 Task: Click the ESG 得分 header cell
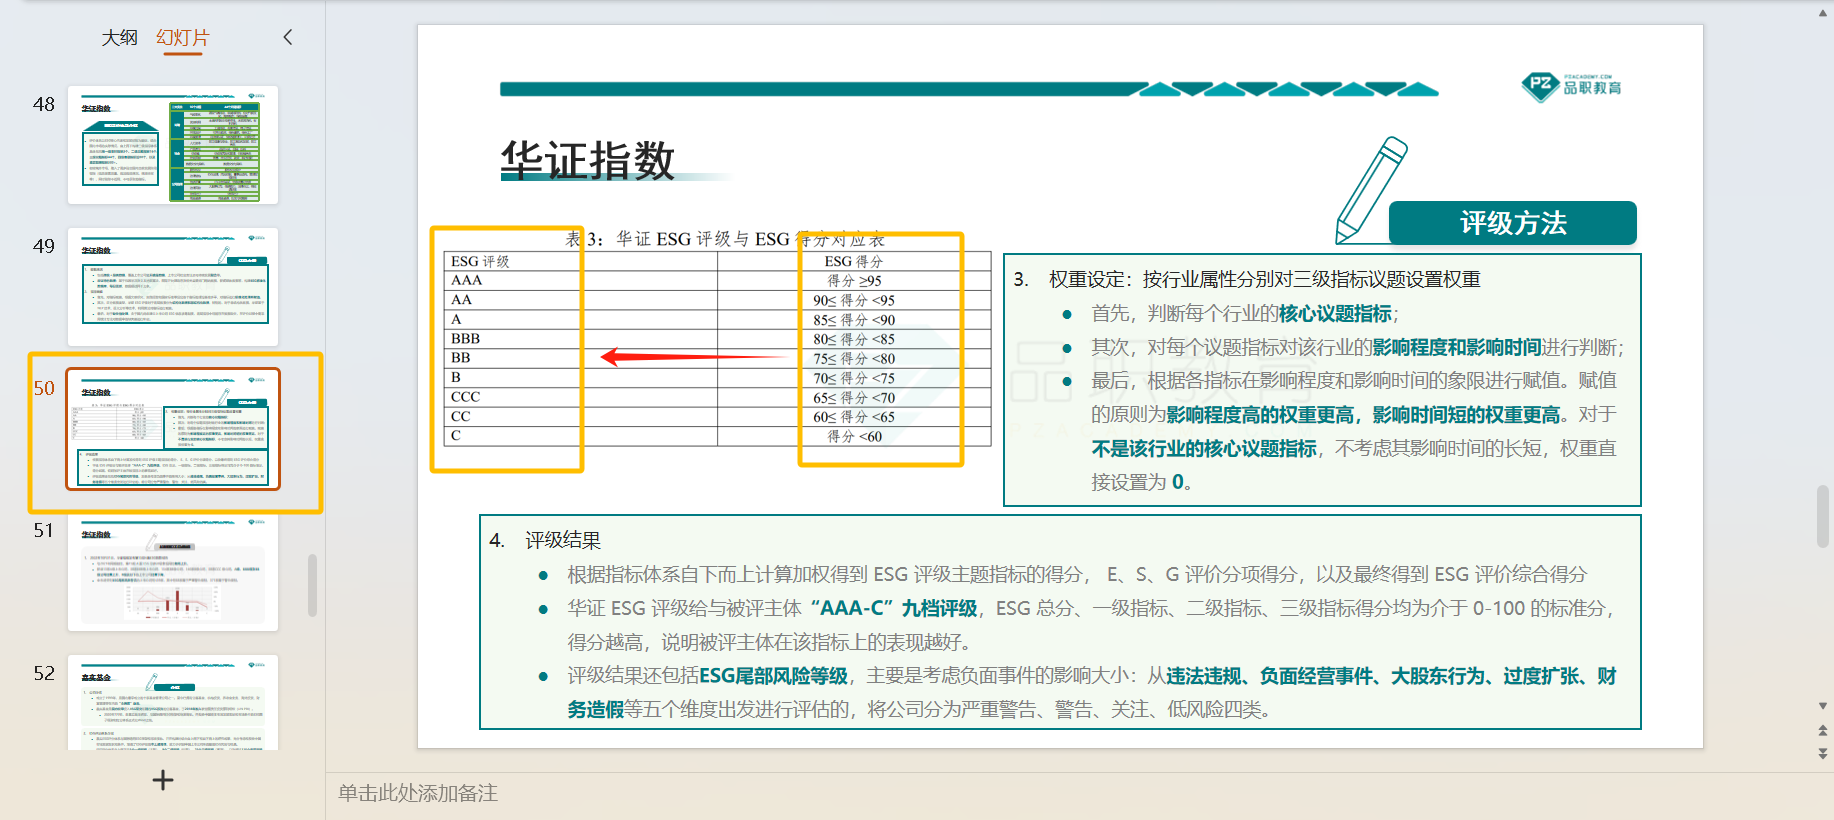[x=854, y=261]
